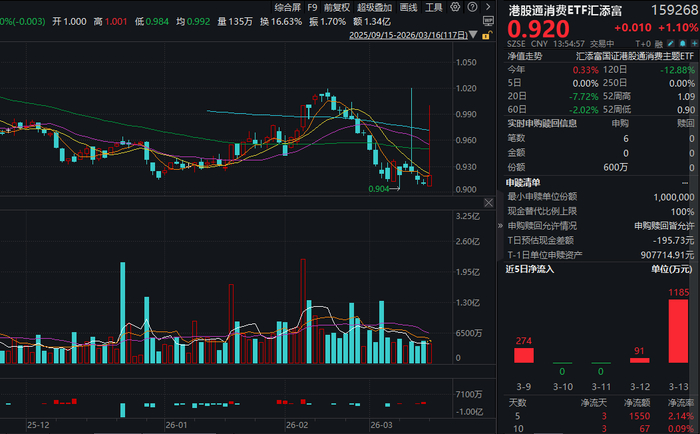Collapse the right panel with double arrow
This screenshot has width=700, height=434.
(500, 226)
